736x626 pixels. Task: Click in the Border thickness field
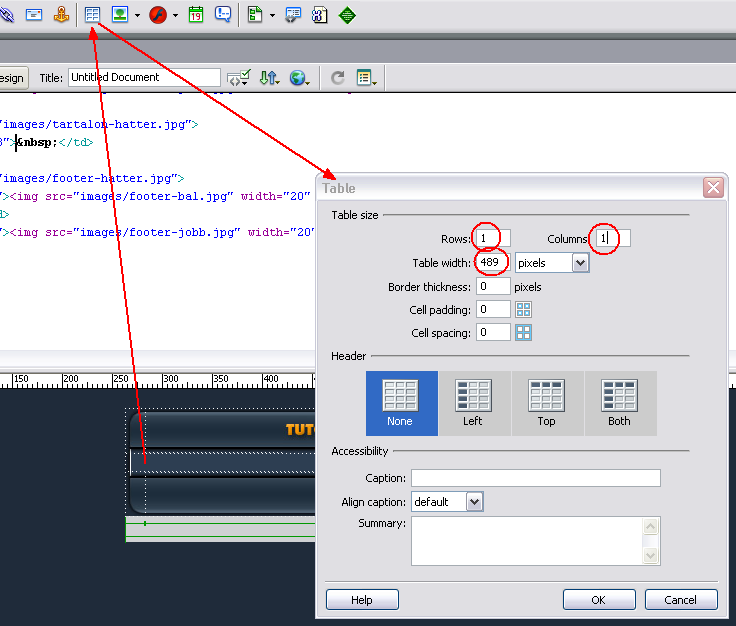pos(493,287)
